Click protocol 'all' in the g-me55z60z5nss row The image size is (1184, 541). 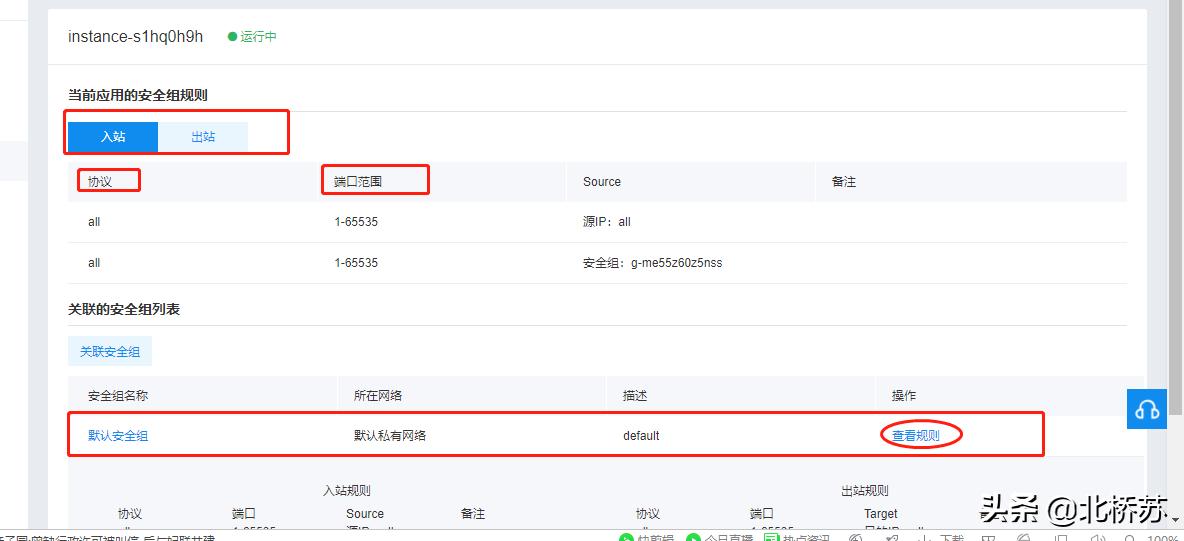[94, 263]
